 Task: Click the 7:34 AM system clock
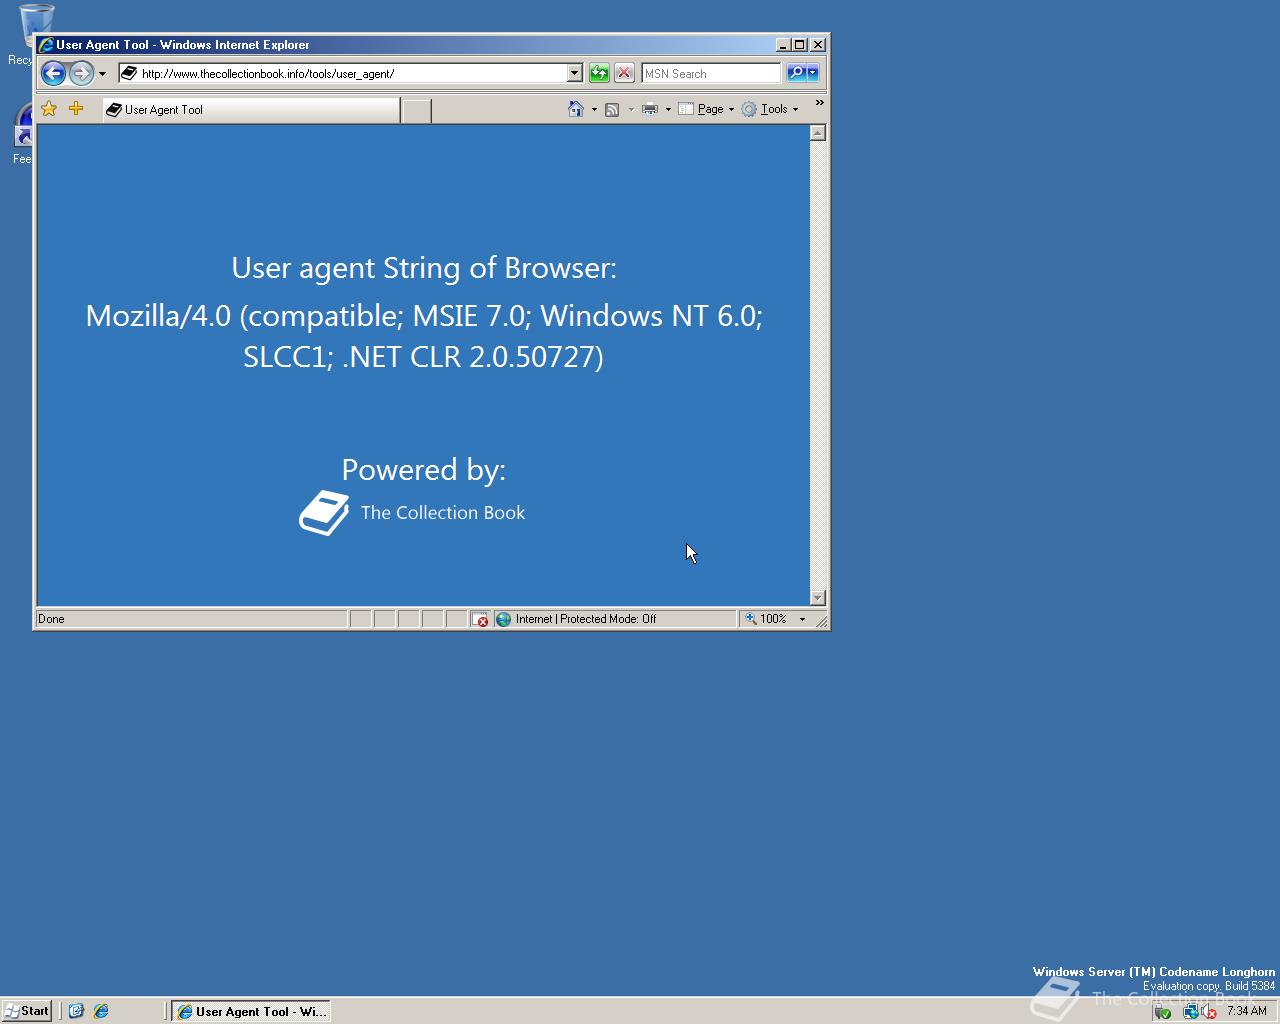(1247, 1011)
